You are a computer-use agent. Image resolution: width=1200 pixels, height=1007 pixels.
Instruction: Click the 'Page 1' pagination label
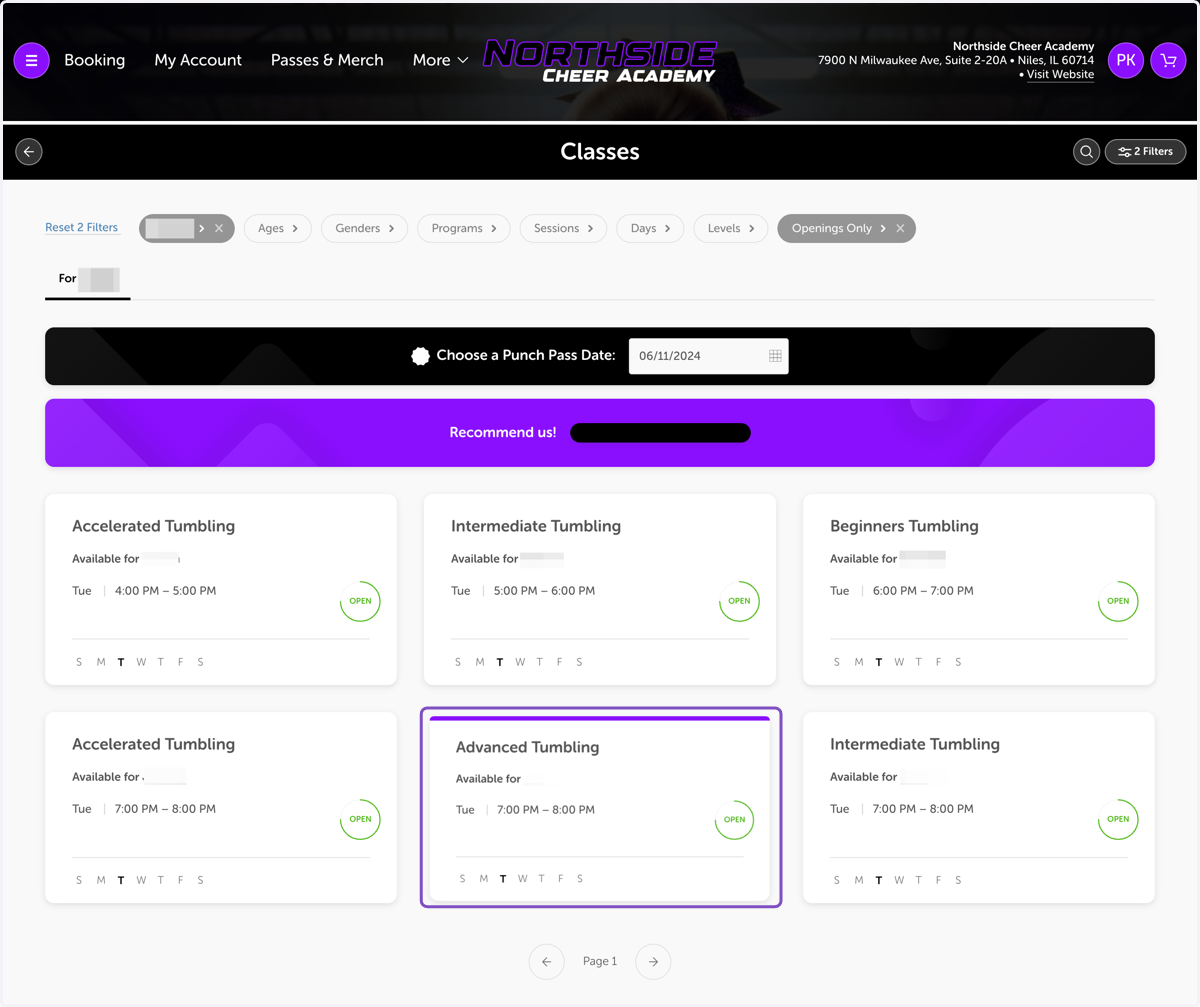pyautogui.click(x=600, y=961)
